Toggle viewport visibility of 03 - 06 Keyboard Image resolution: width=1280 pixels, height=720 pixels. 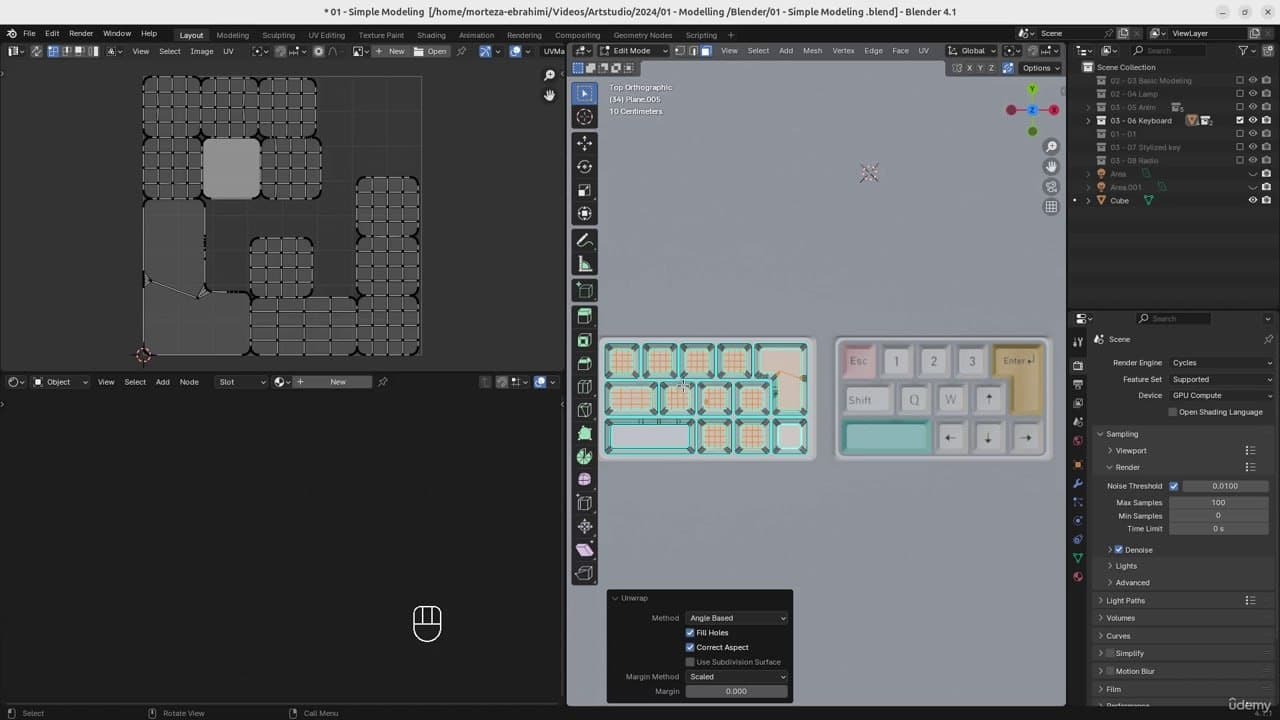(1253, 120)
